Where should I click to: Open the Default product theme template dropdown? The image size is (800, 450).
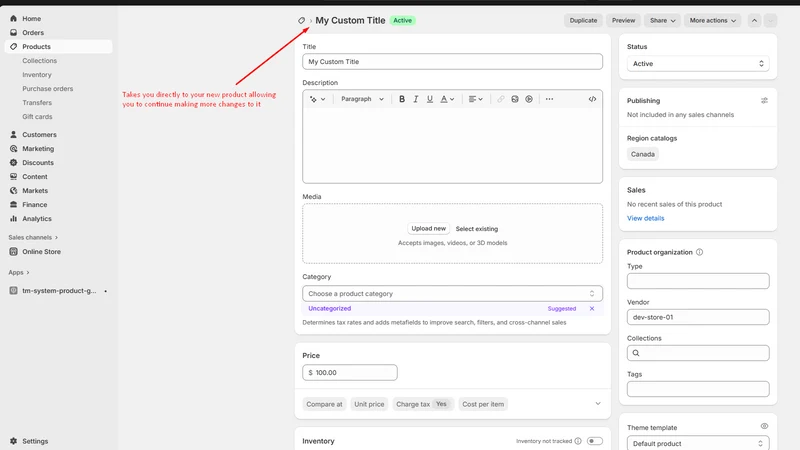tap(698, 443)
